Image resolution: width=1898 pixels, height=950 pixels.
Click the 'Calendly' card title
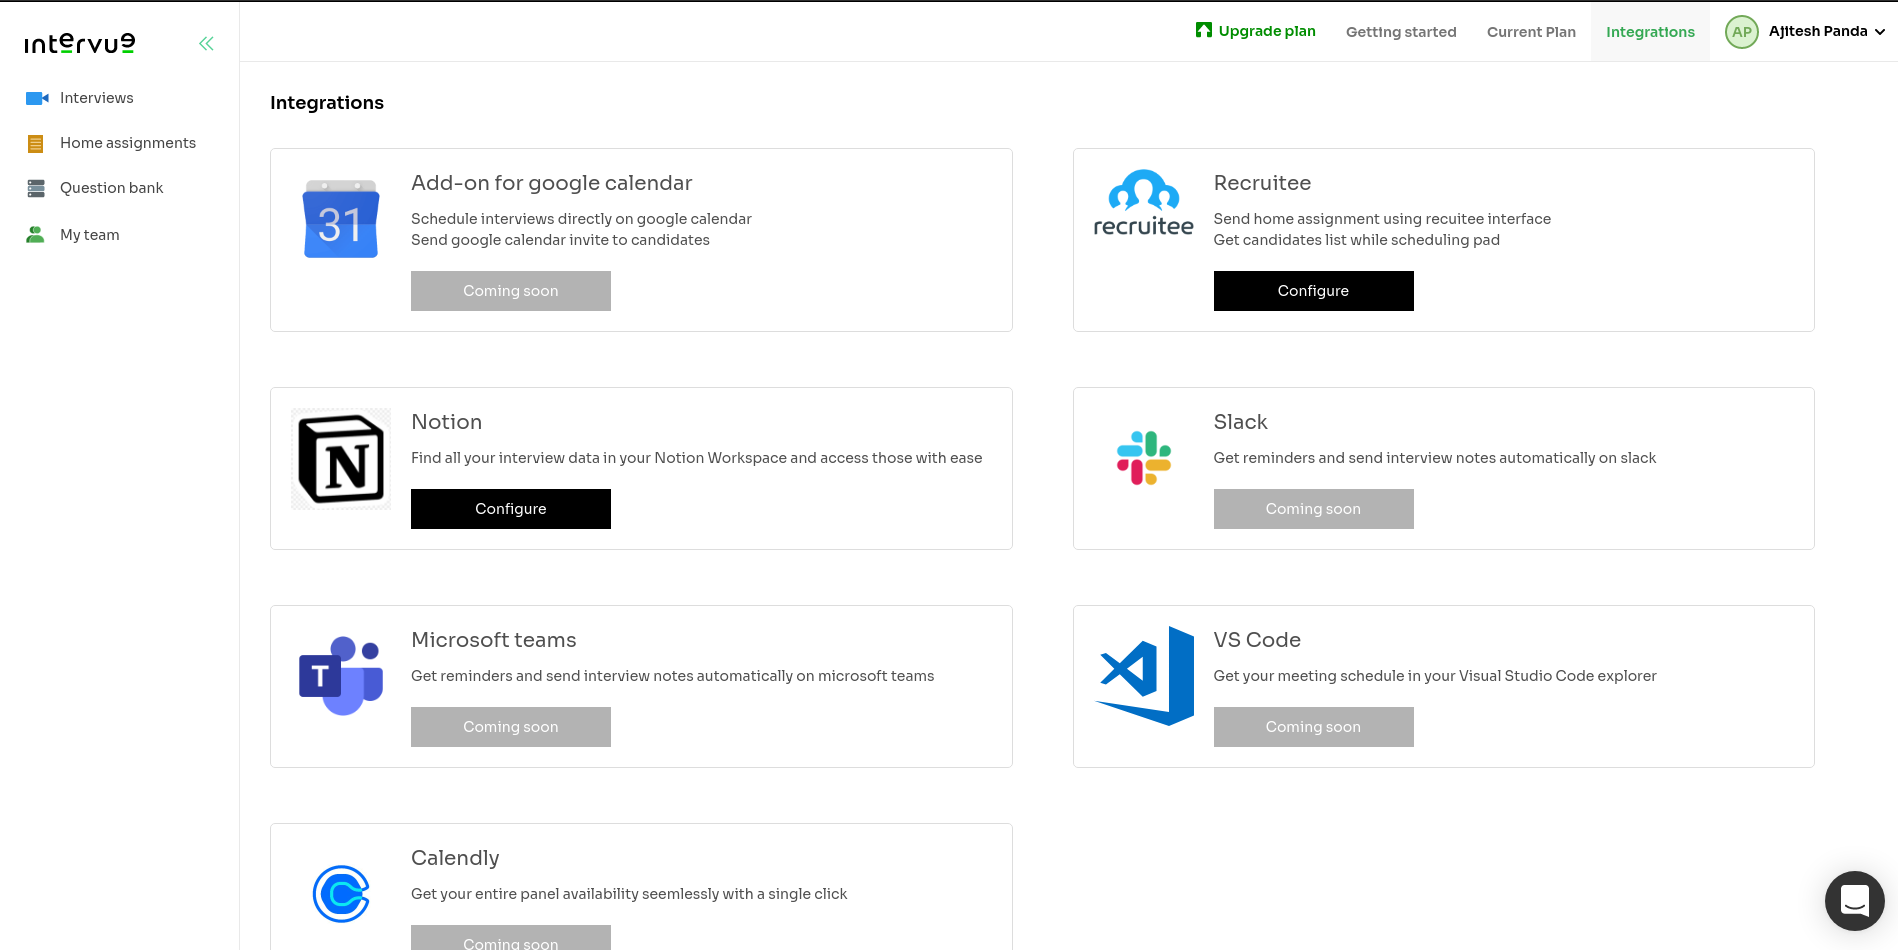(x=455, y=858)
